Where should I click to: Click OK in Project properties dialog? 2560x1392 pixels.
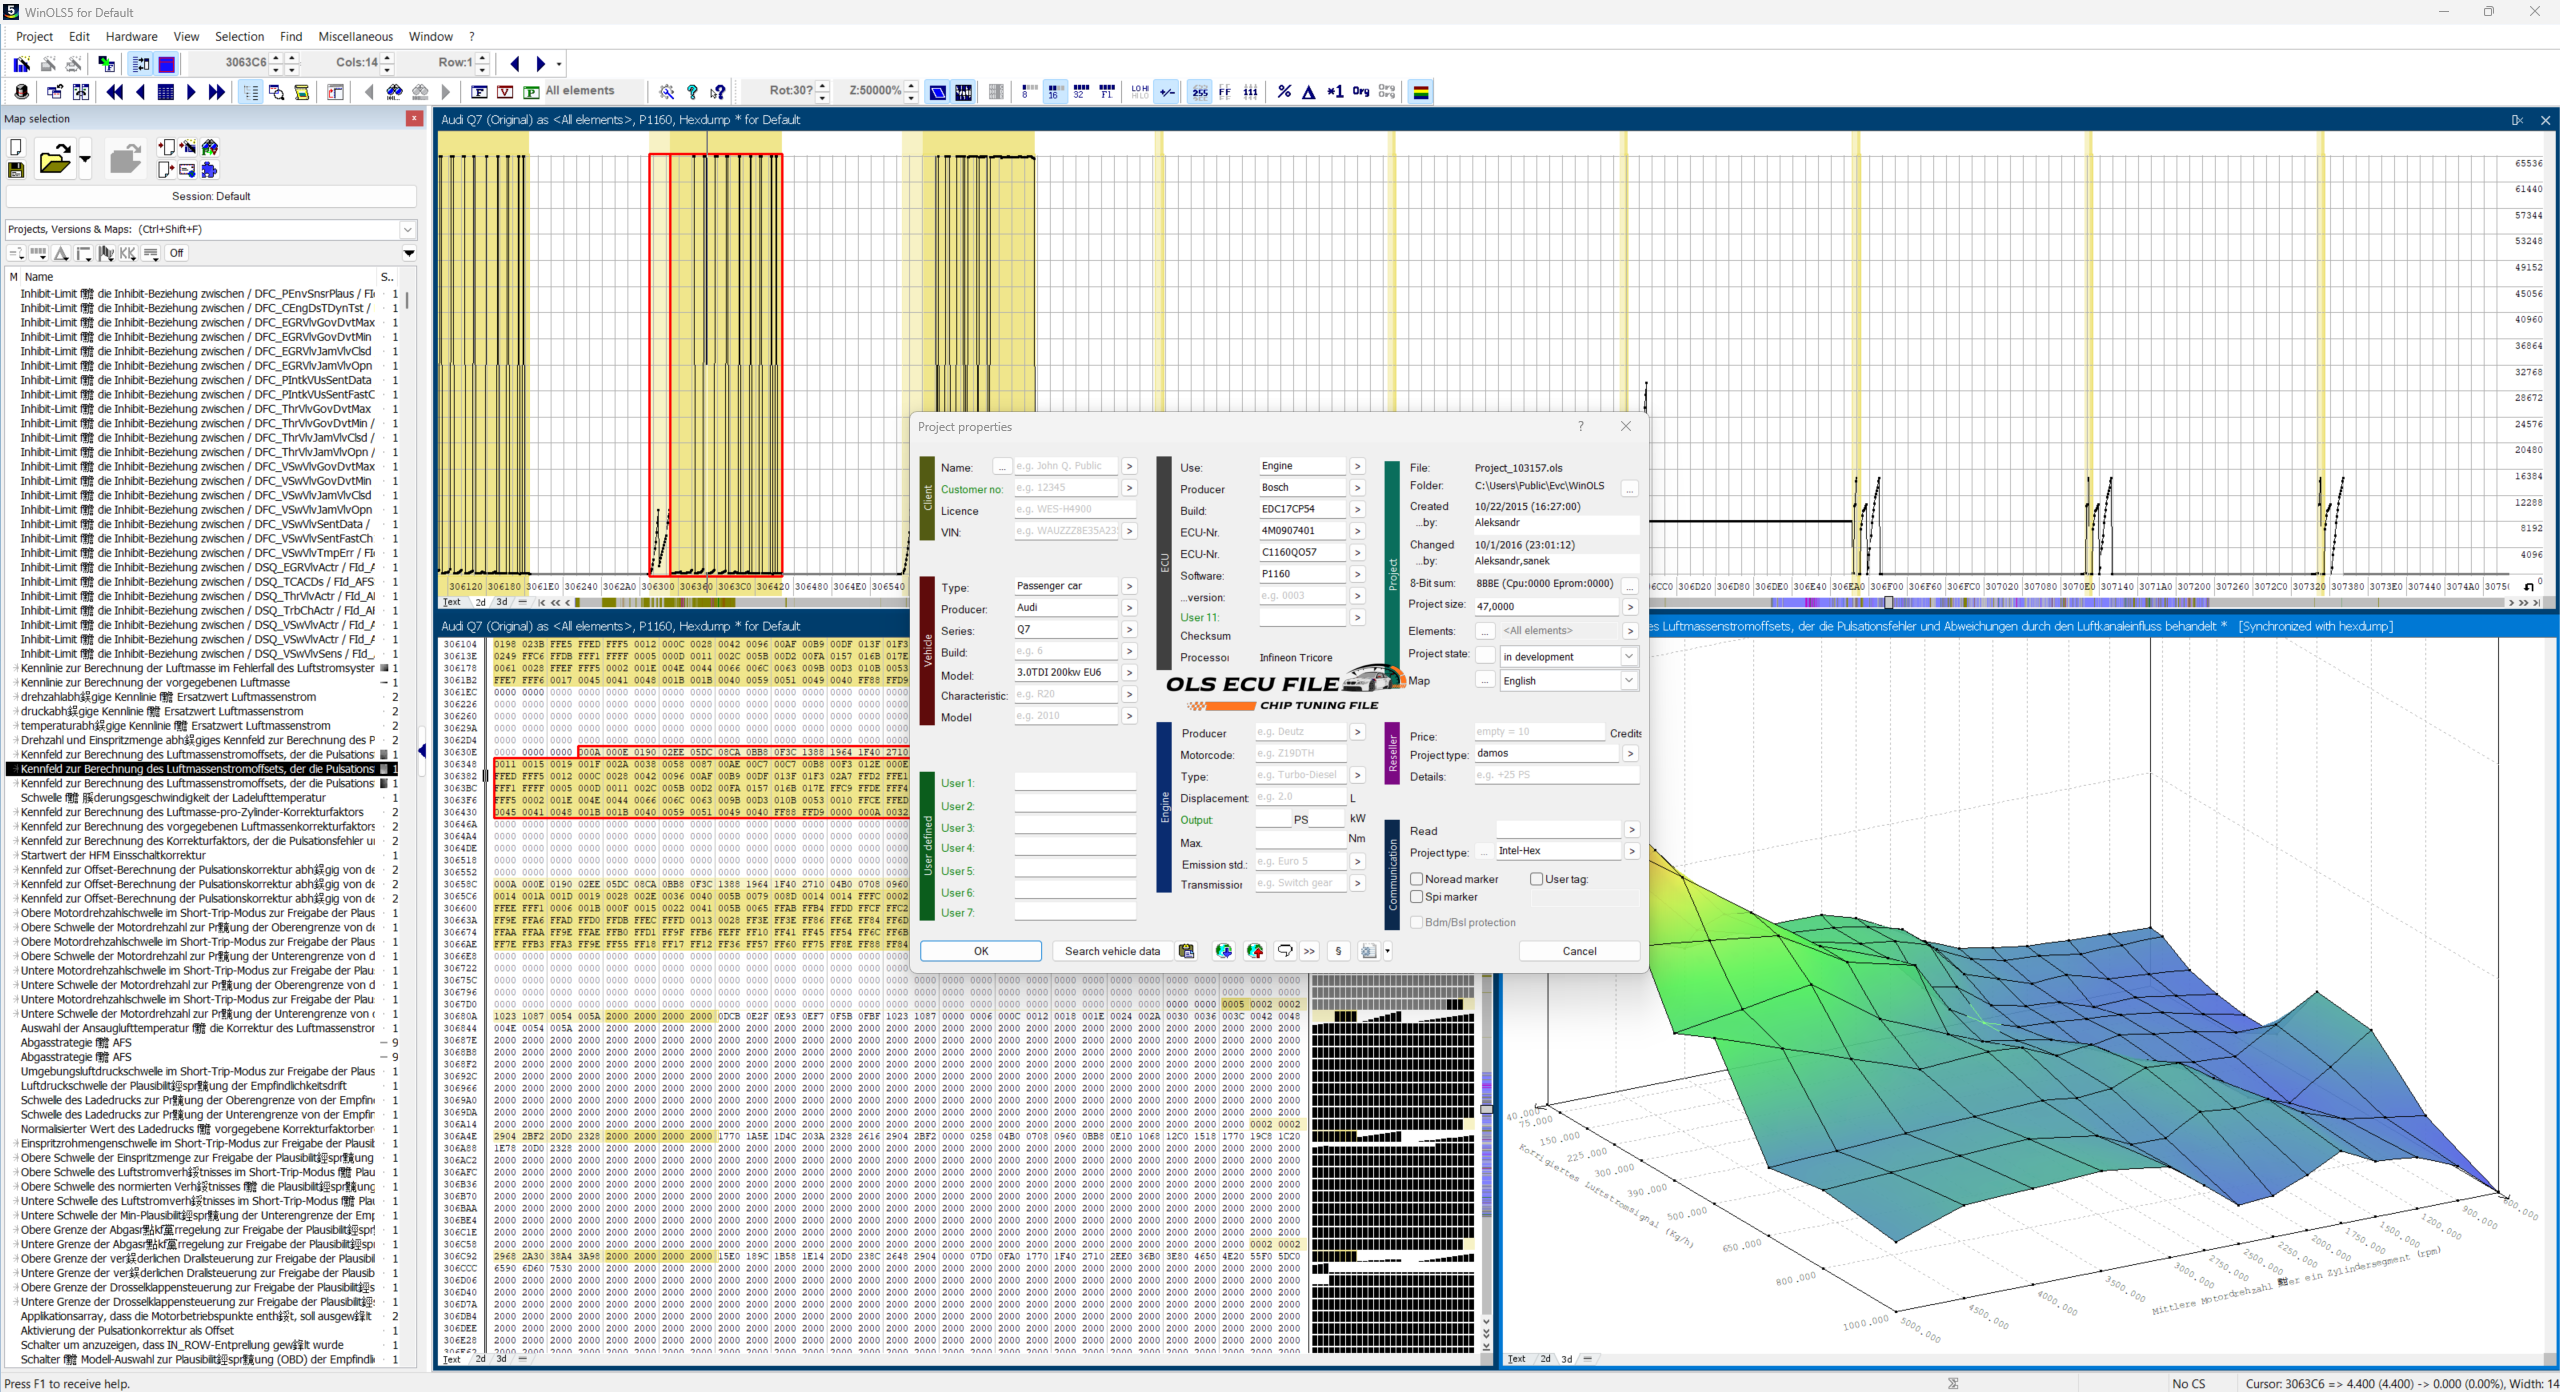coord(981,951)
